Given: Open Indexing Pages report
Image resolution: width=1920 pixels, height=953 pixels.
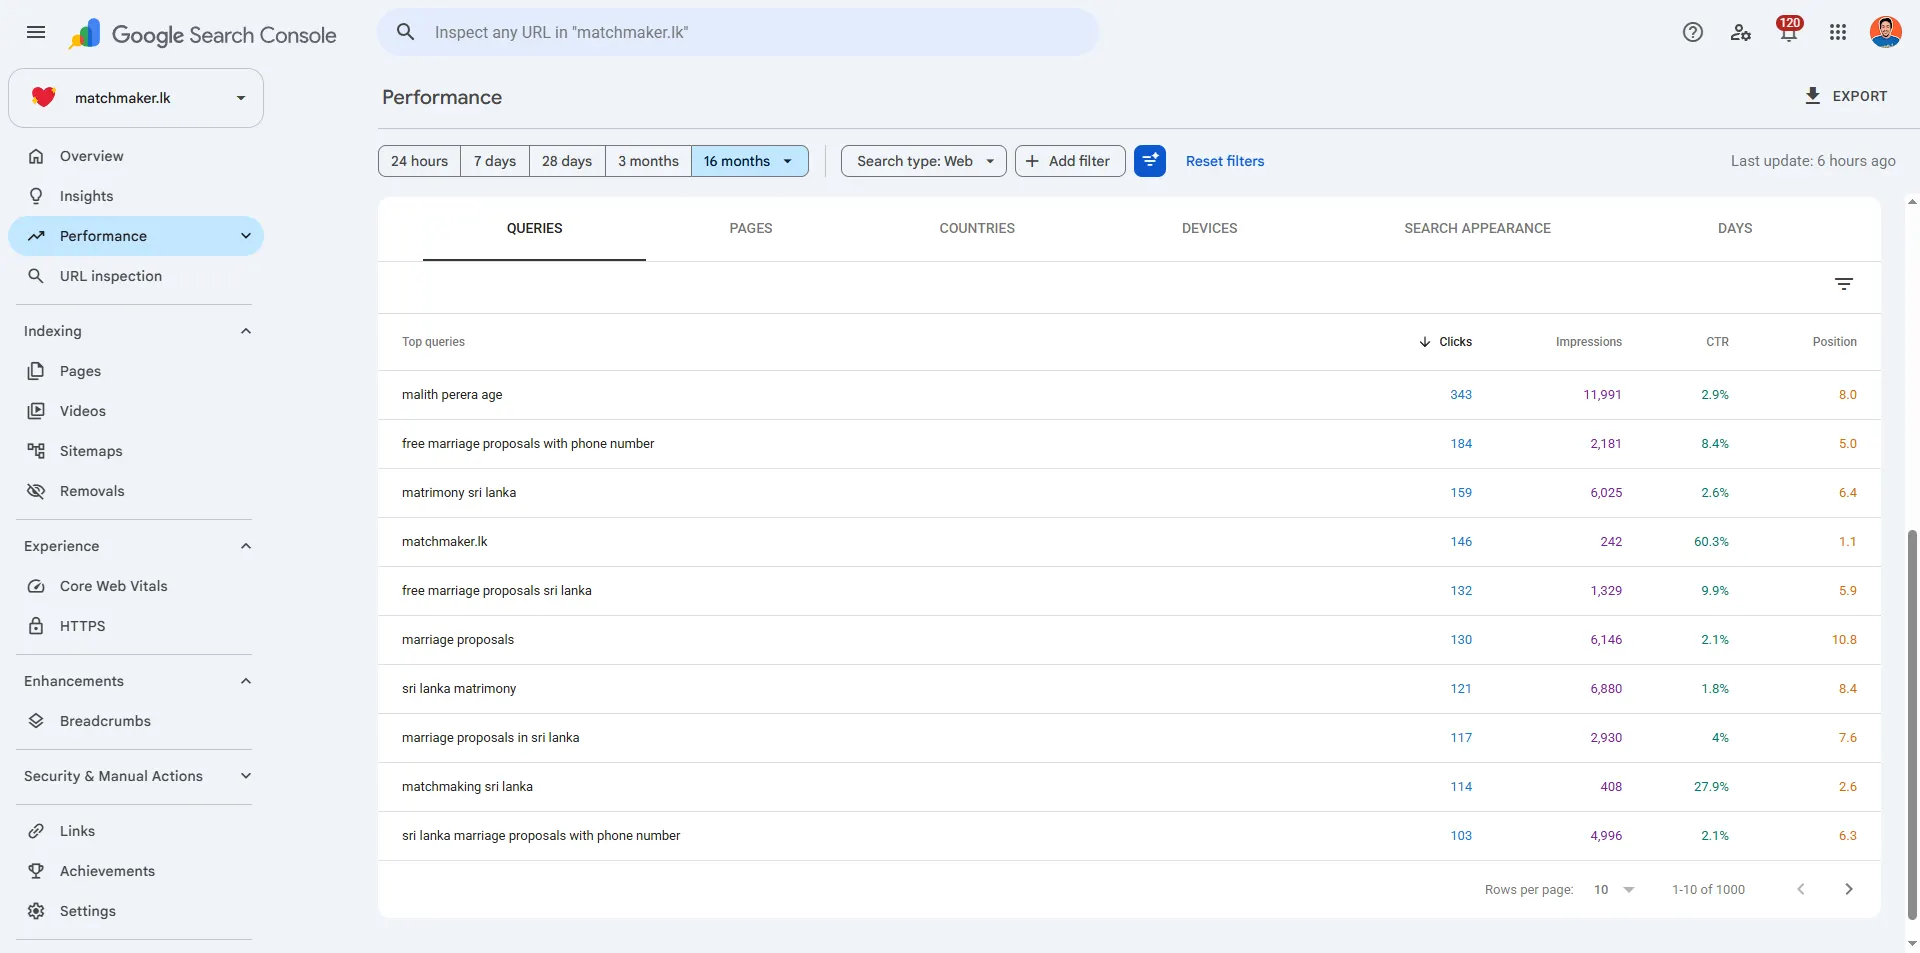Looking at the screenshot, I should (x=136, y=371).
